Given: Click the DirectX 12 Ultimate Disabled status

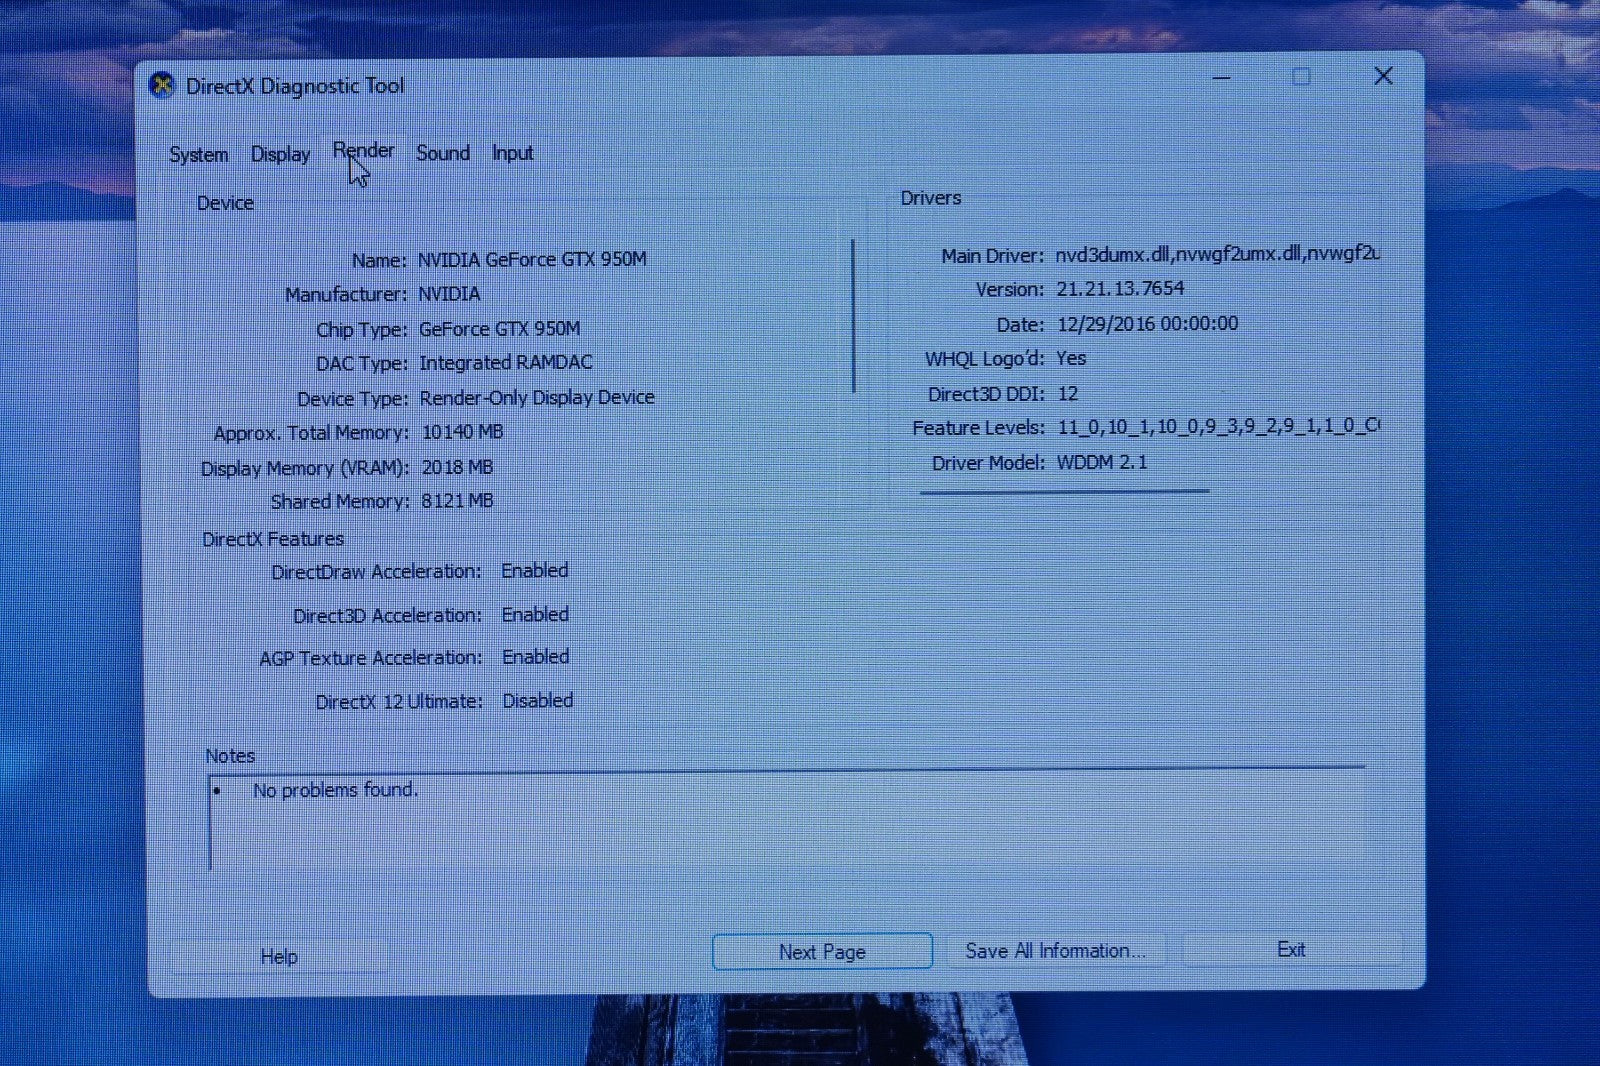Looking at the screenshot, I should (537, 700).
